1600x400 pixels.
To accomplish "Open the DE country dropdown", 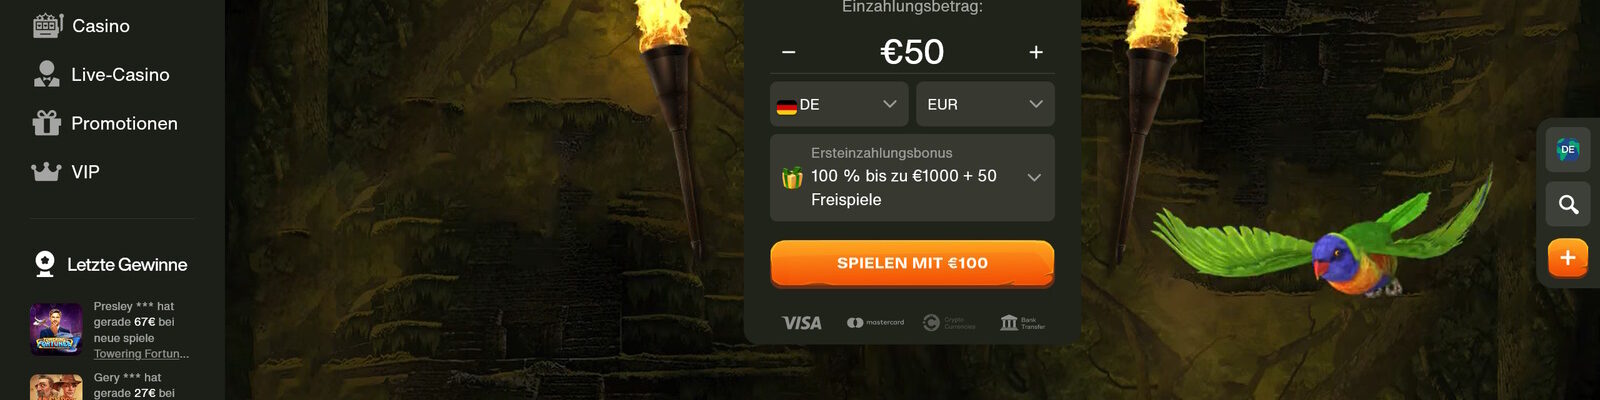I will tap(839, 104).
